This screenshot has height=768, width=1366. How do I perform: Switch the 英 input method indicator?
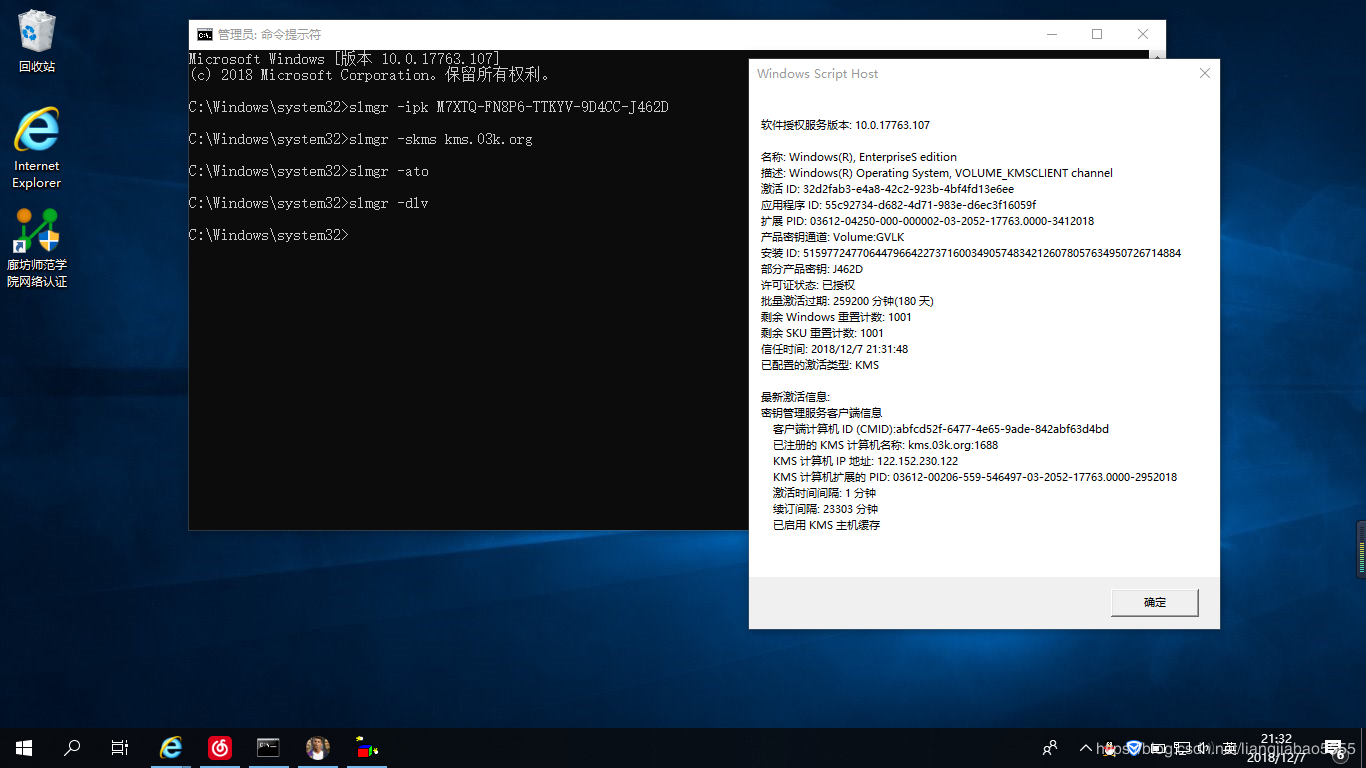[x=1230, y=748]
